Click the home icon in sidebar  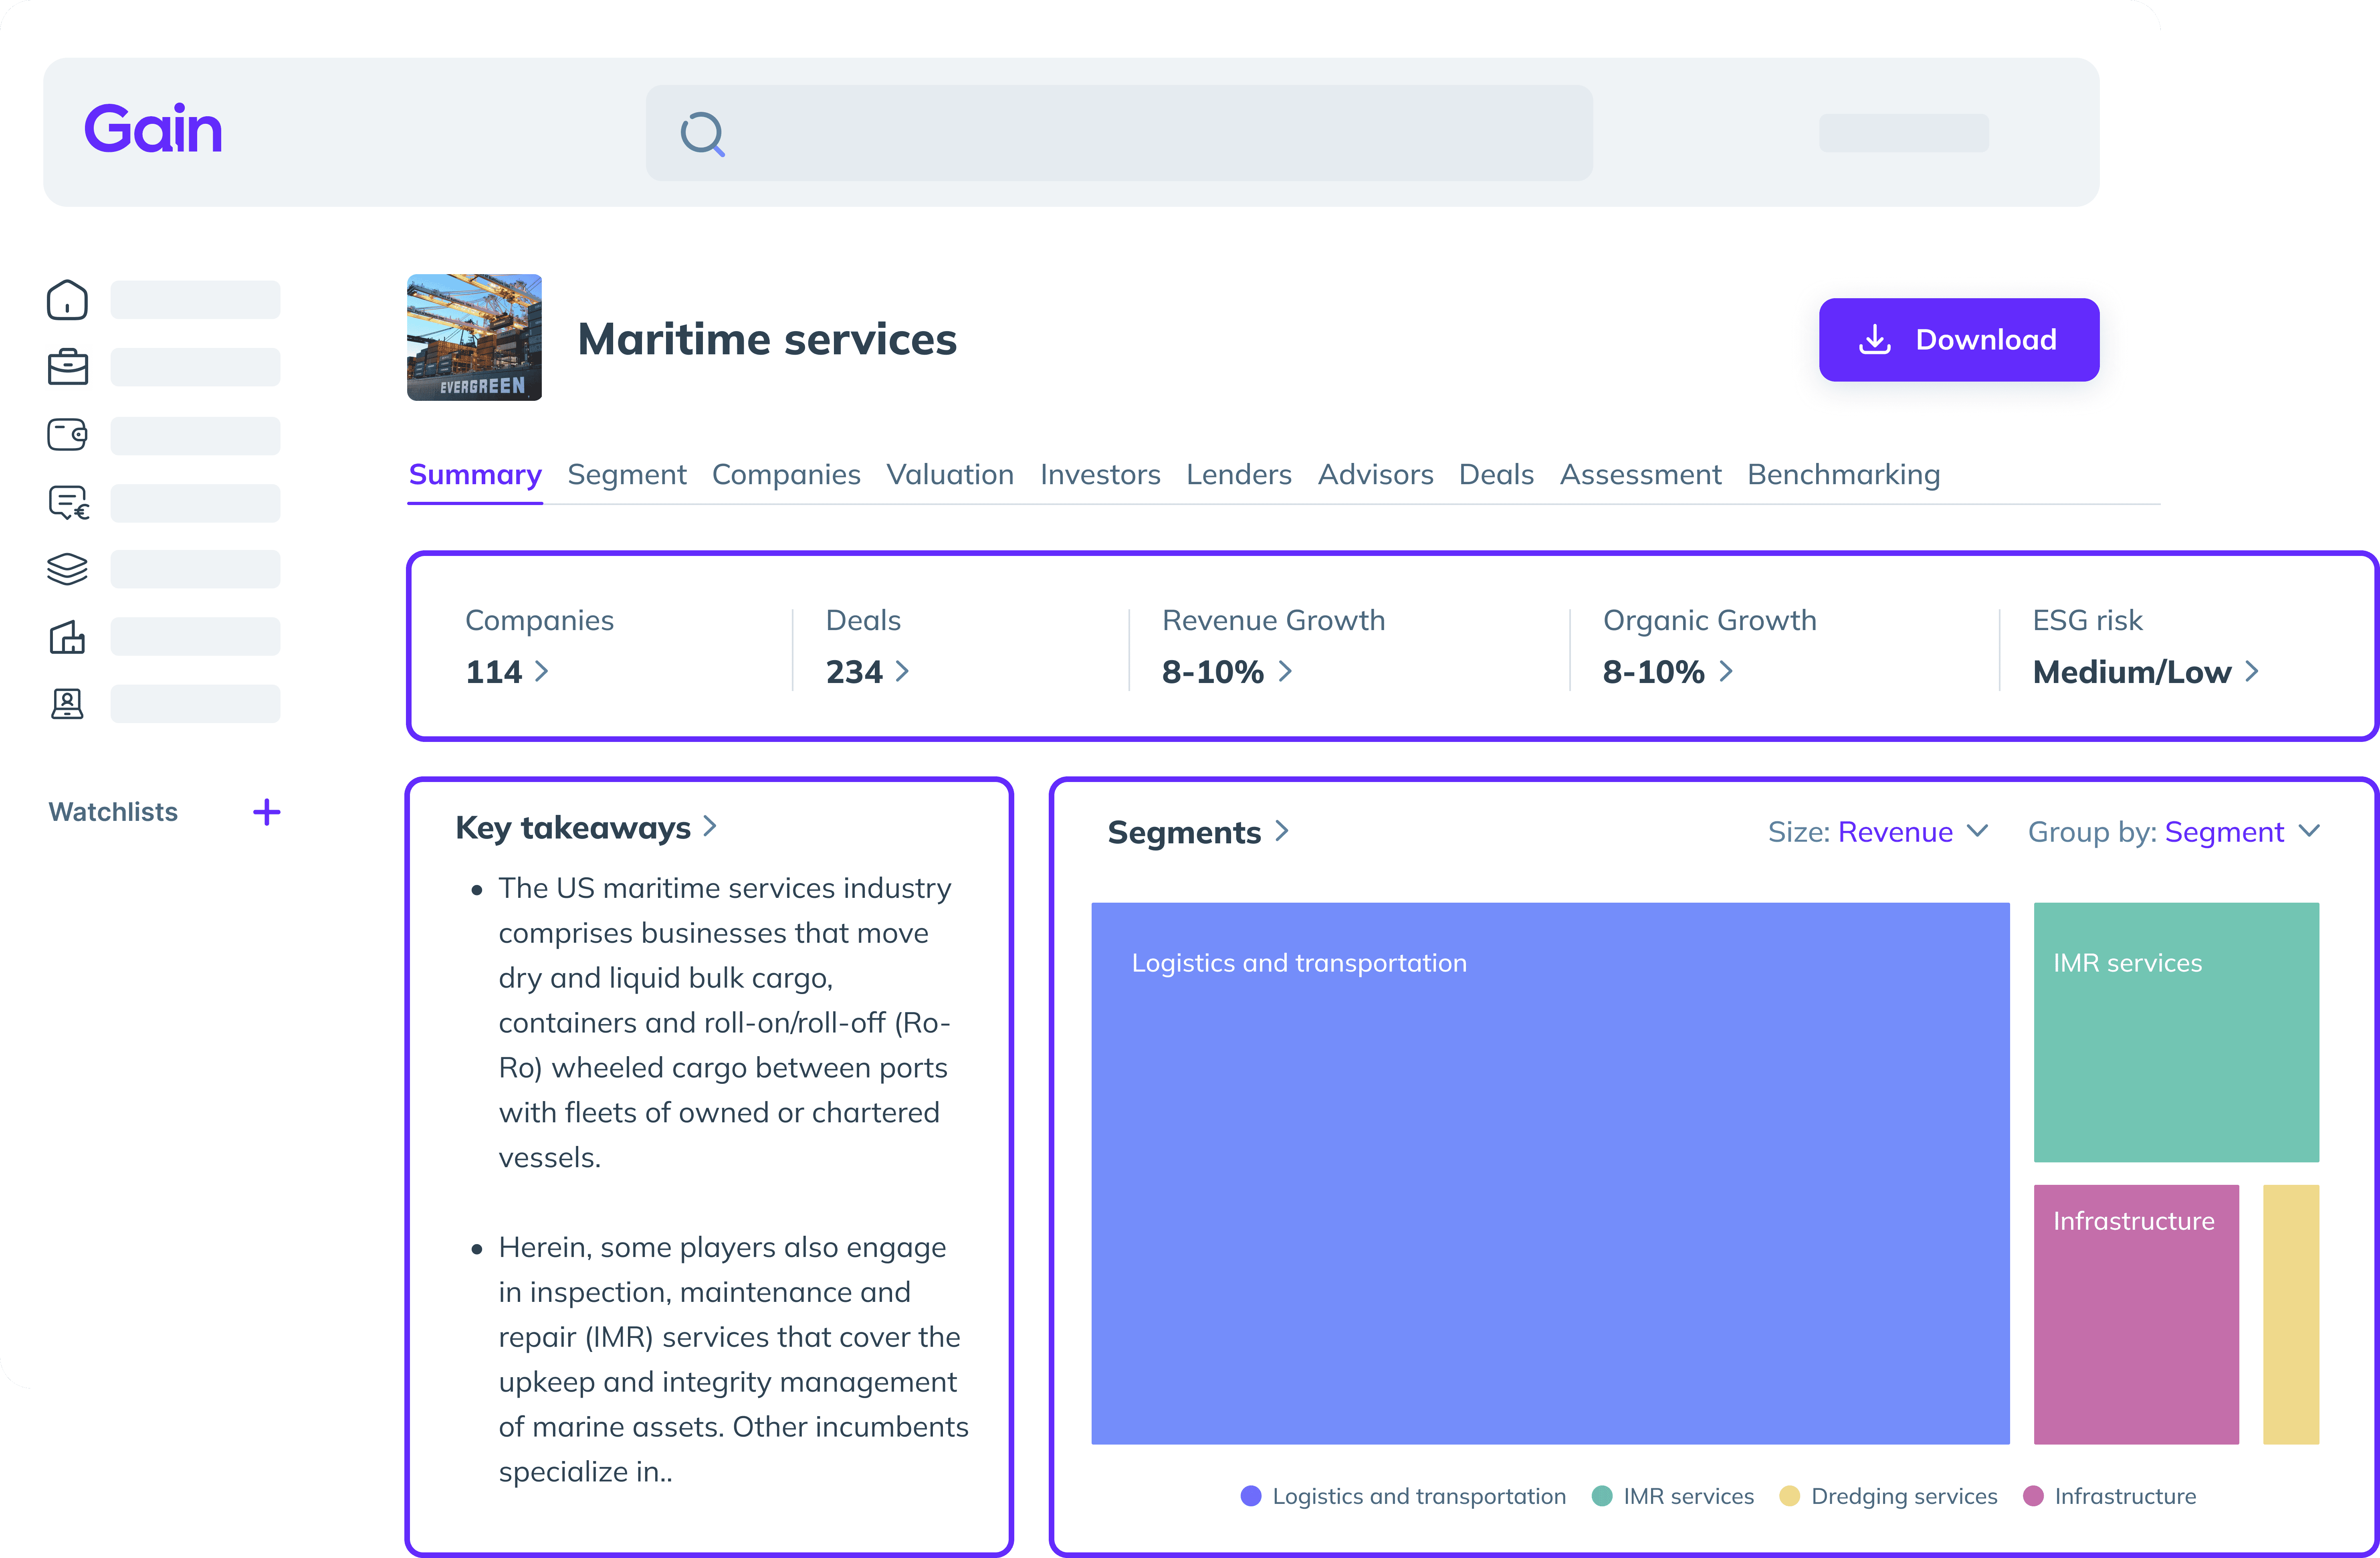(67, 300)
